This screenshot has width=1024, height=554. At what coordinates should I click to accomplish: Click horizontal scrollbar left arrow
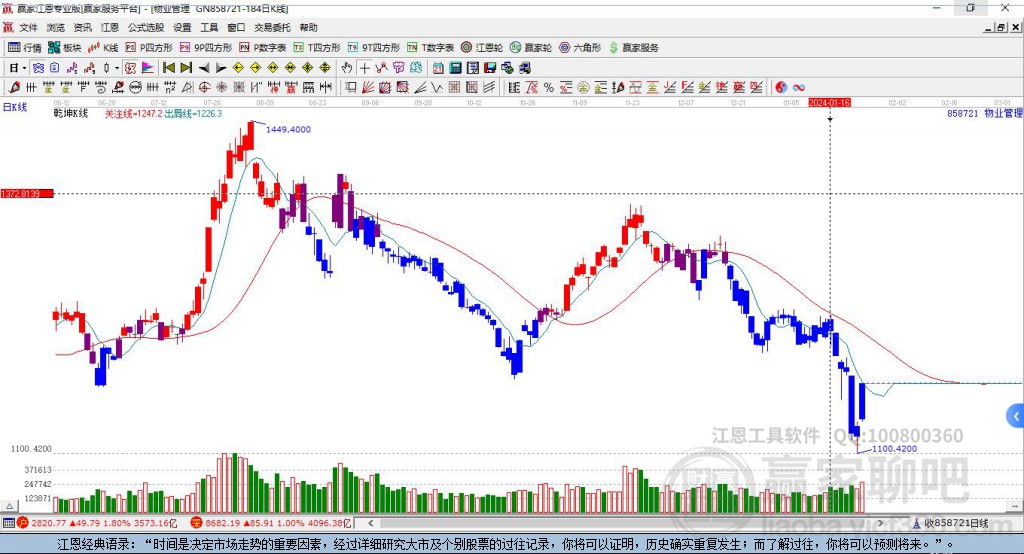(370, 523)
